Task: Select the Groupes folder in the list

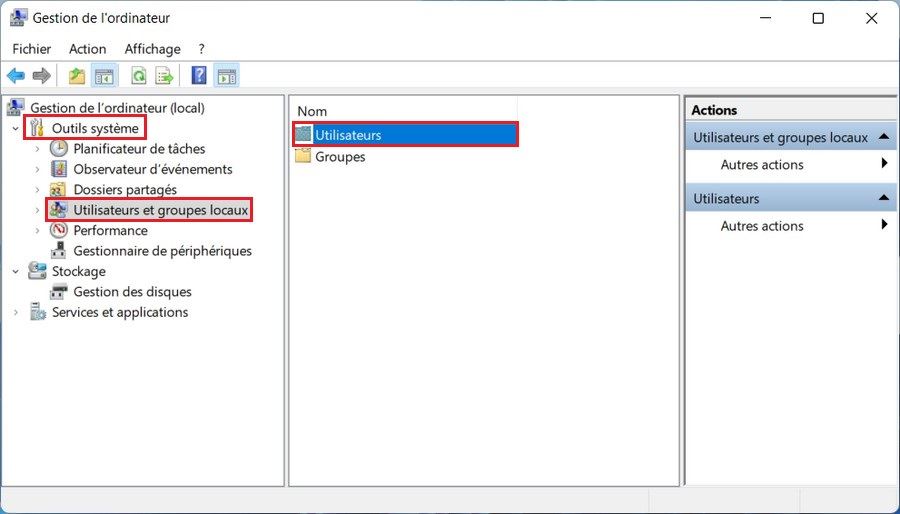Action: click(340, 157)
